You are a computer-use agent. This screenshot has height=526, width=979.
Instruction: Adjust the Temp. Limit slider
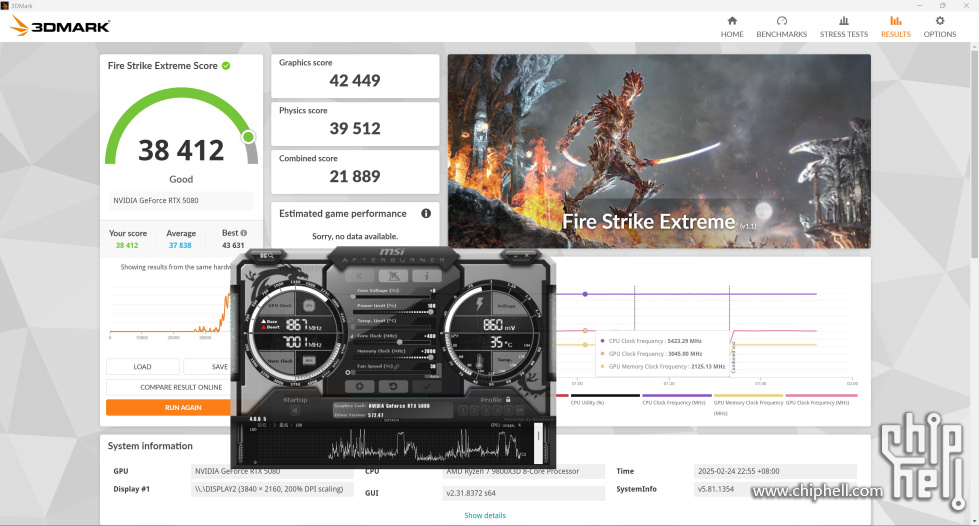tap(391, 327)
